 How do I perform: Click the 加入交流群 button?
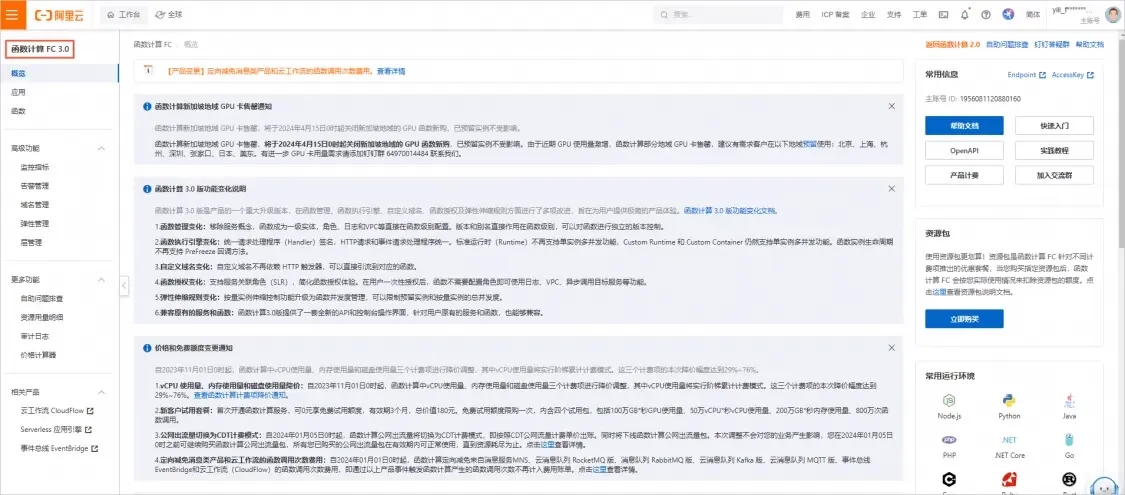pos(1054,175)
